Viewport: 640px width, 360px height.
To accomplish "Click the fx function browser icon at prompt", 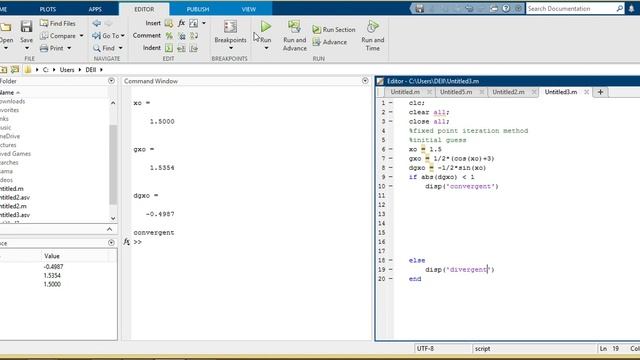I will click(x=127, y=242).
